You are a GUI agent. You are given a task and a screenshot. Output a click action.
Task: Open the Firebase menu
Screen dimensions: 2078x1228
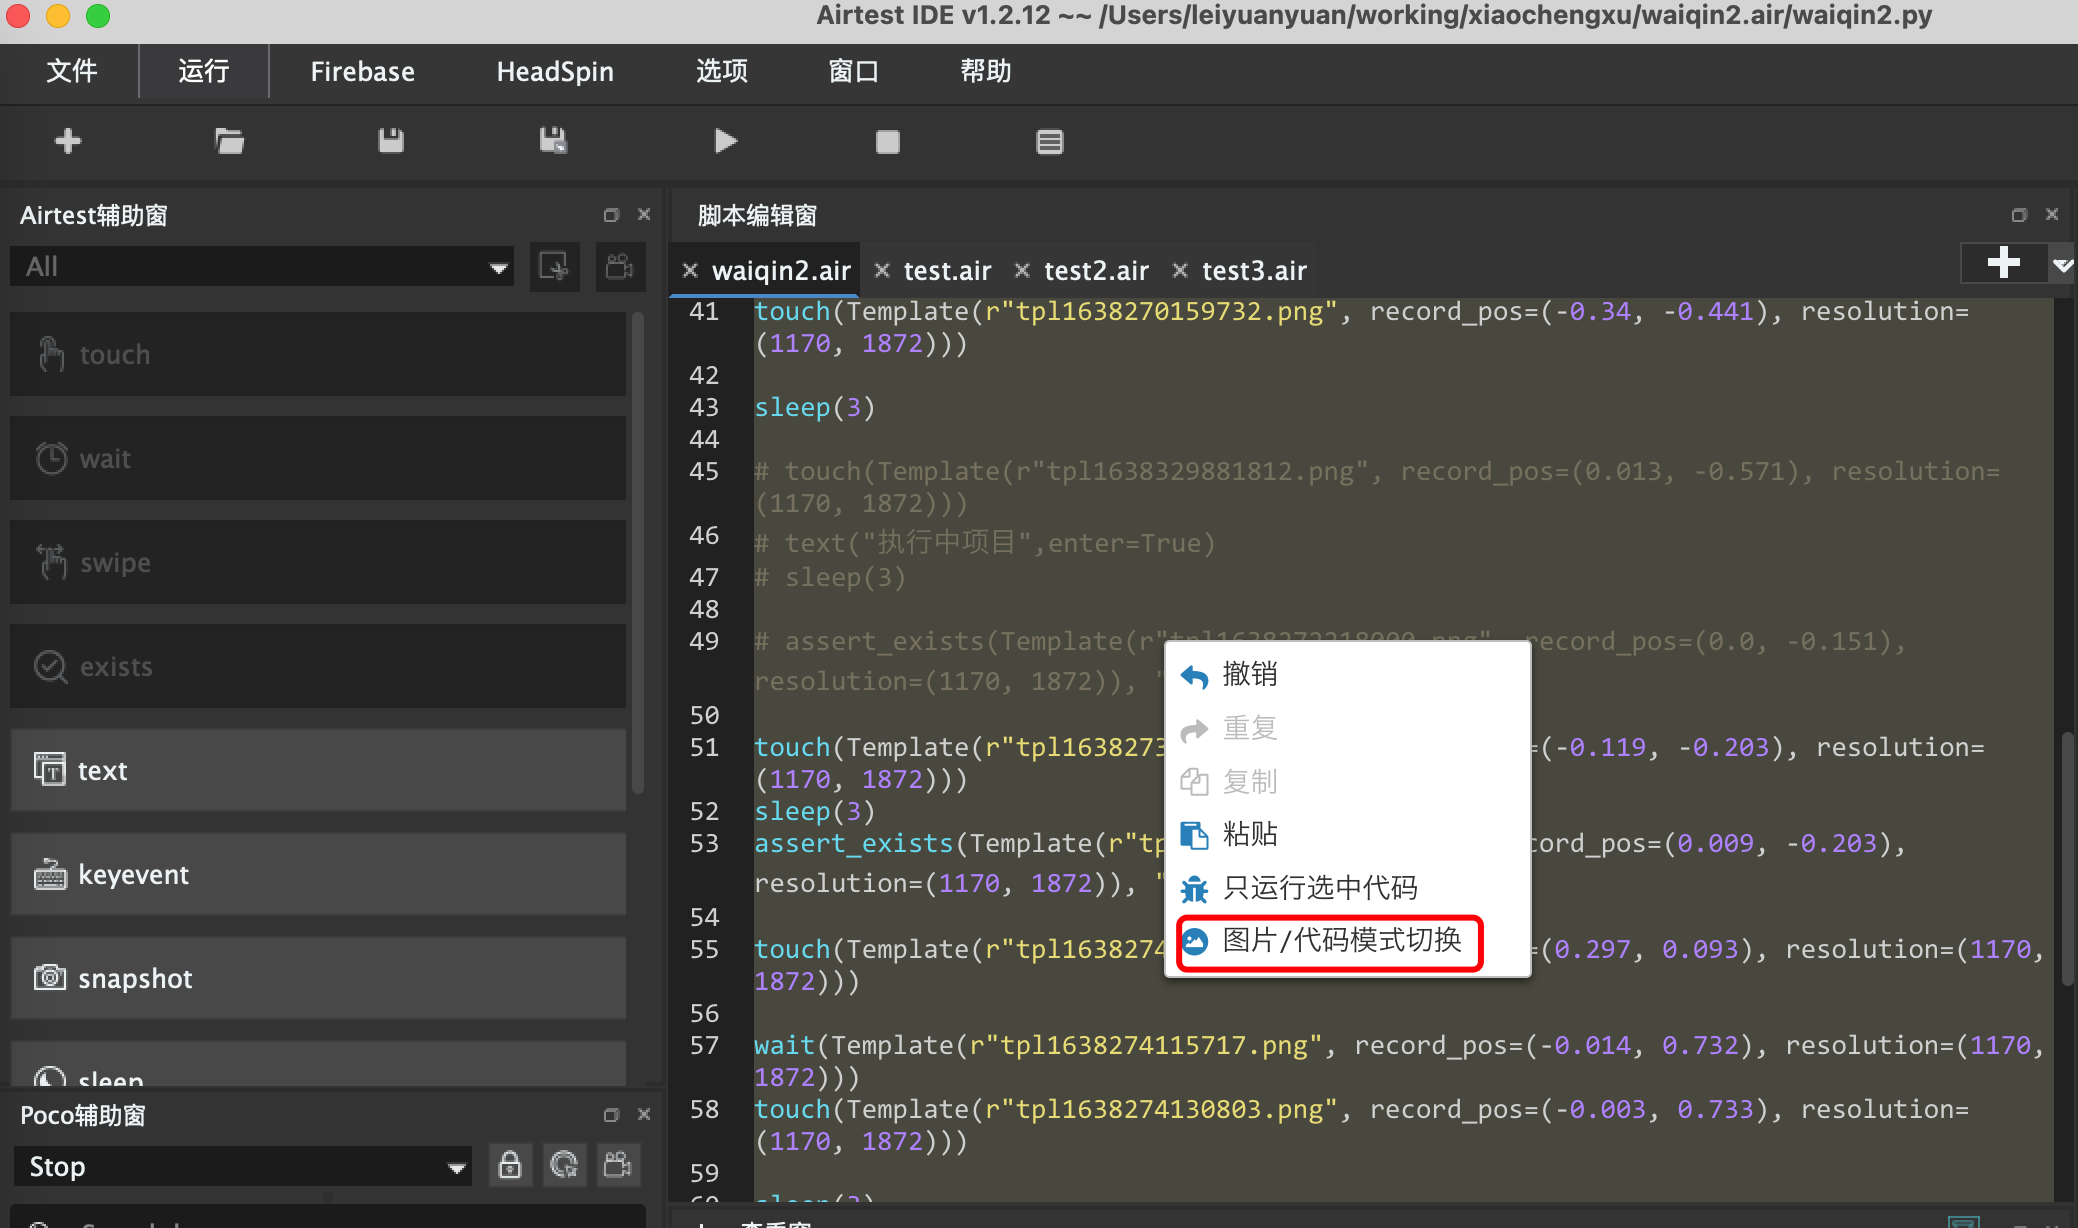pos(362,71)
